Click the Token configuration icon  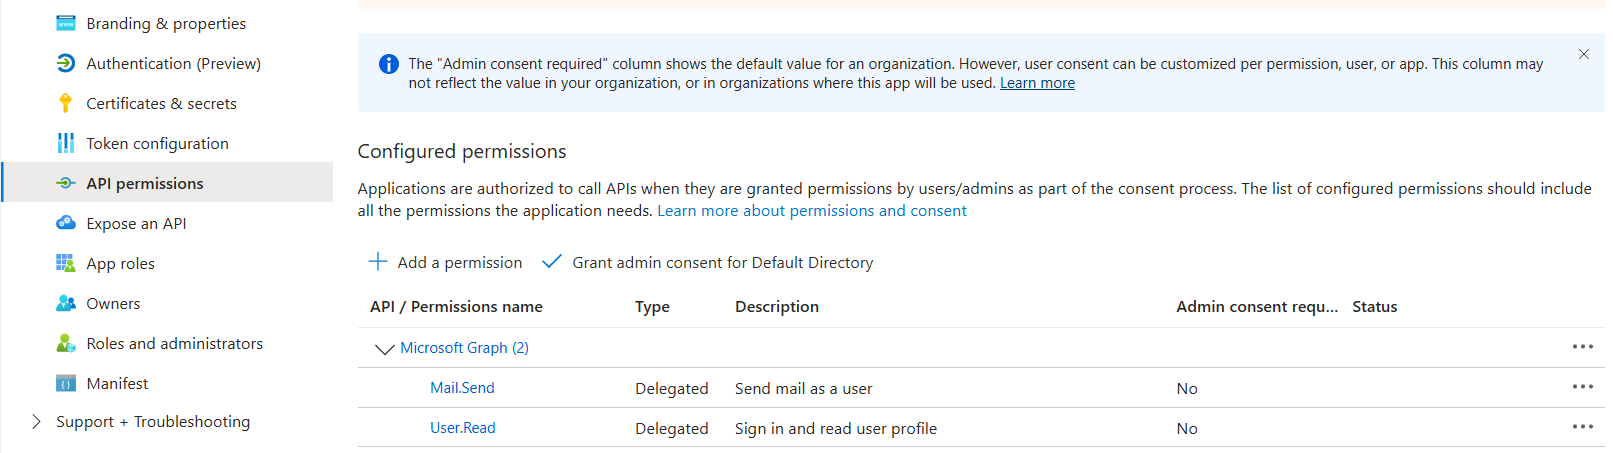pyautogui.click(x=66, y=143)
